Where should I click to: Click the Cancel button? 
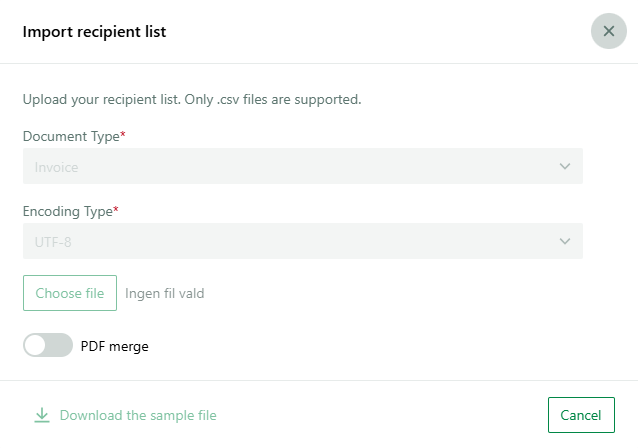[x=581, y=415]
